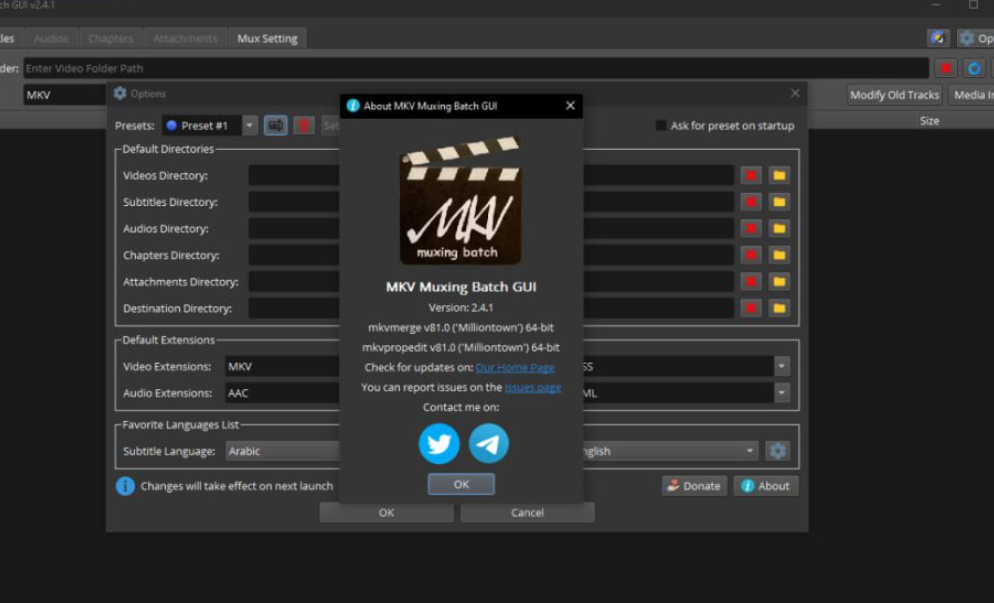Clear the video folder path in main window

click(946, 68)
